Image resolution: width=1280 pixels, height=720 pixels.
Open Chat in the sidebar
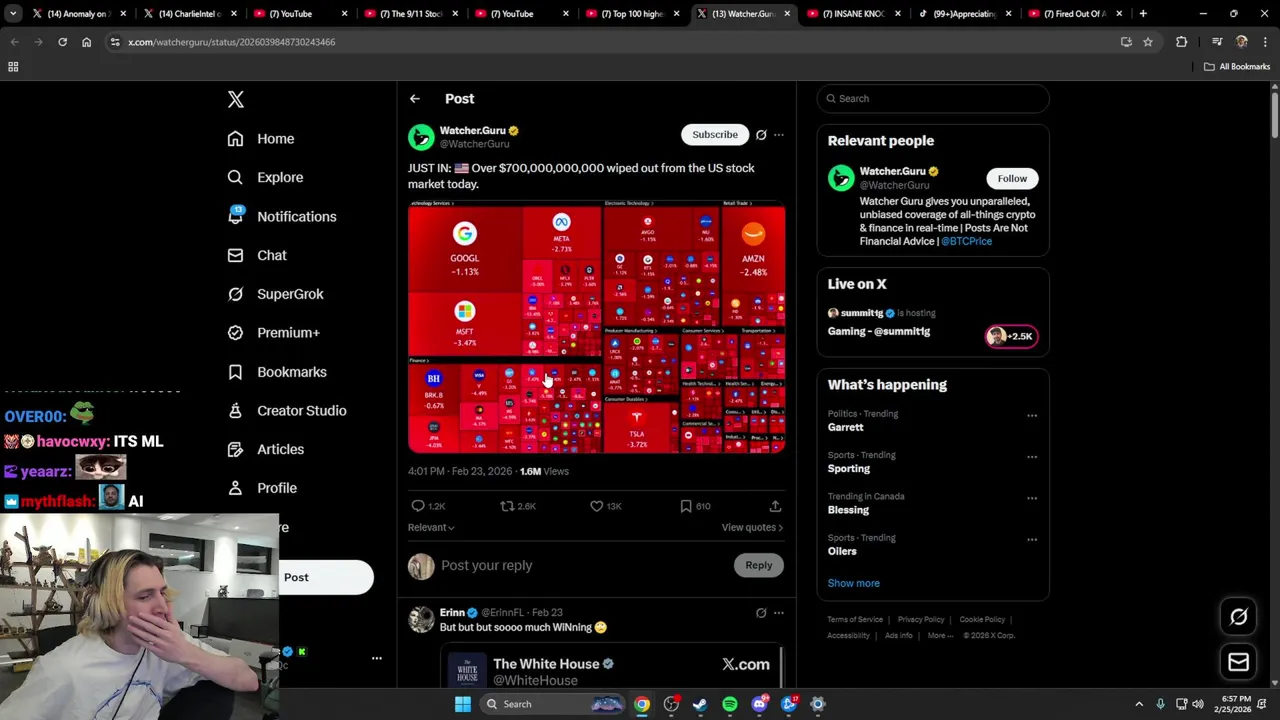(257, 255)
